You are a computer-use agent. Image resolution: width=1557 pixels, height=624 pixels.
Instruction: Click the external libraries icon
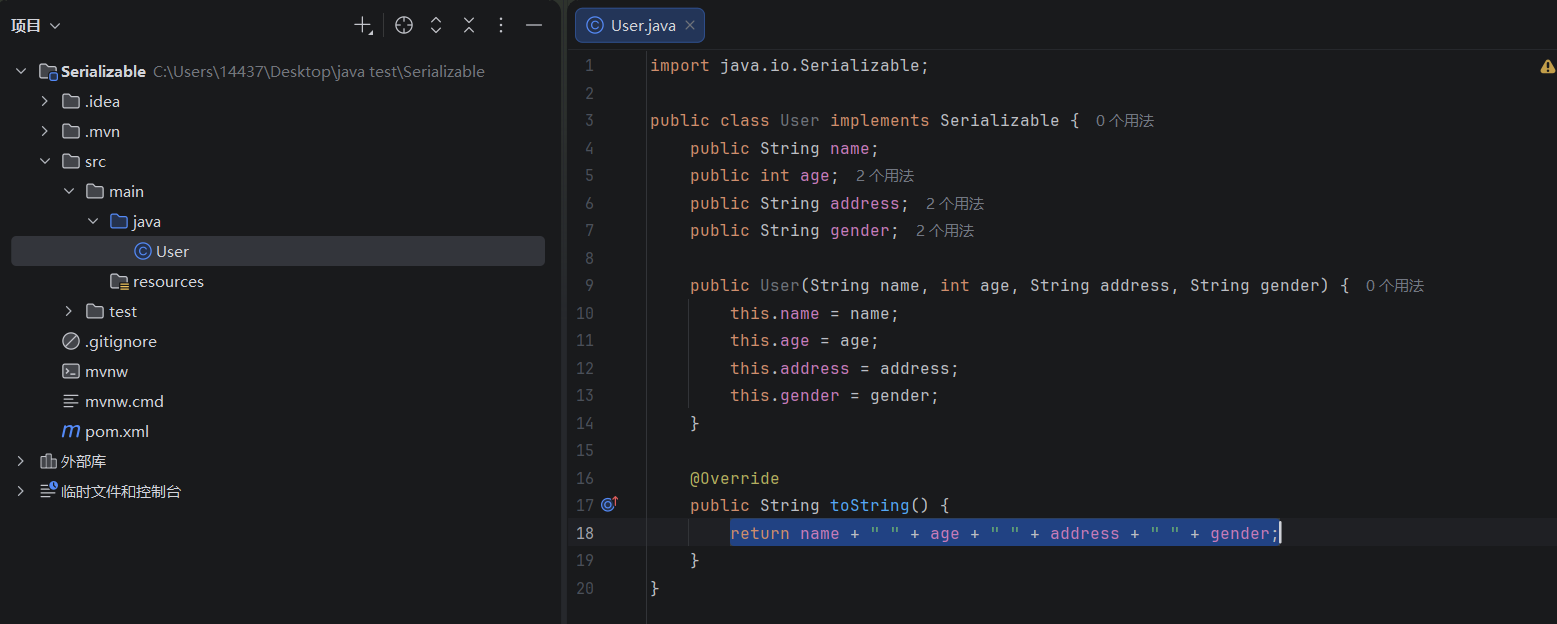click(47, 461)
